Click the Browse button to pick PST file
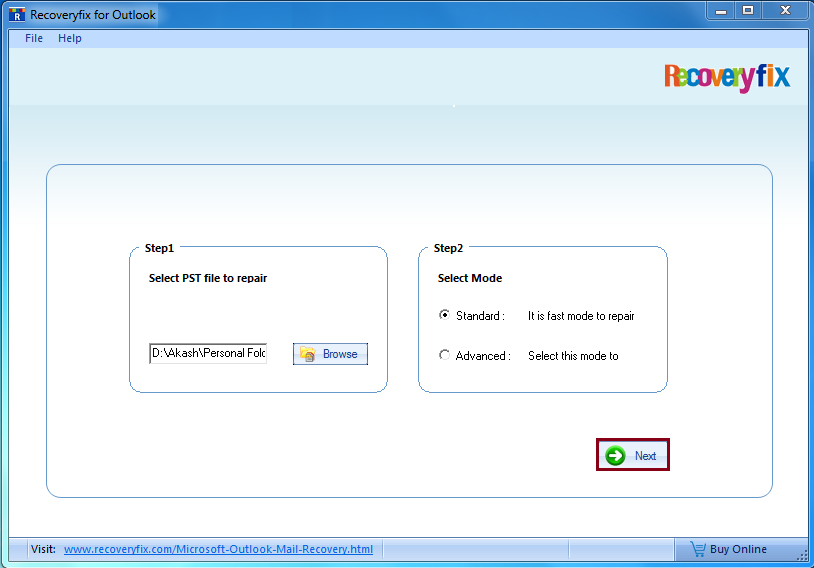 coord(330,354)
